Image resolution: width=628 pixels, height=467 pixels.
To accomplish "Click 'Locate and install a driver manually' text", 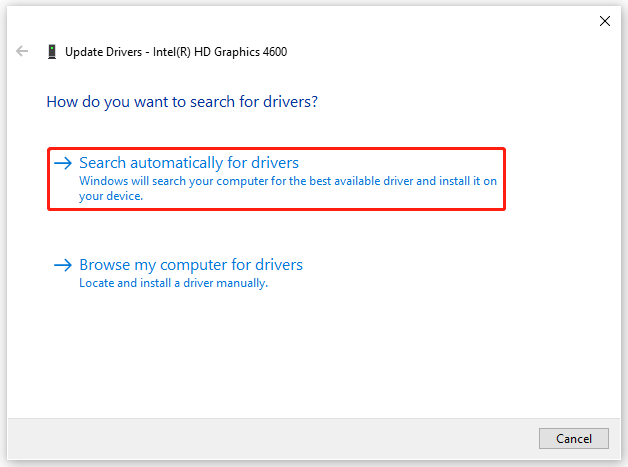I will pos(173,283).
